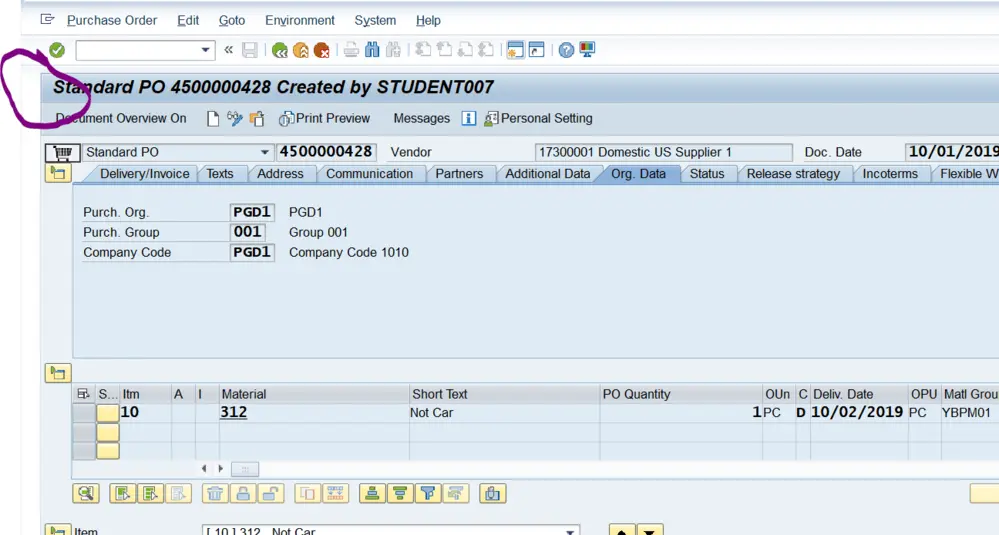Image resolution: width=999 pixels, height=535 pixels.
Task: Click the yellow status cell of item 10
Action: coord(108,413)
